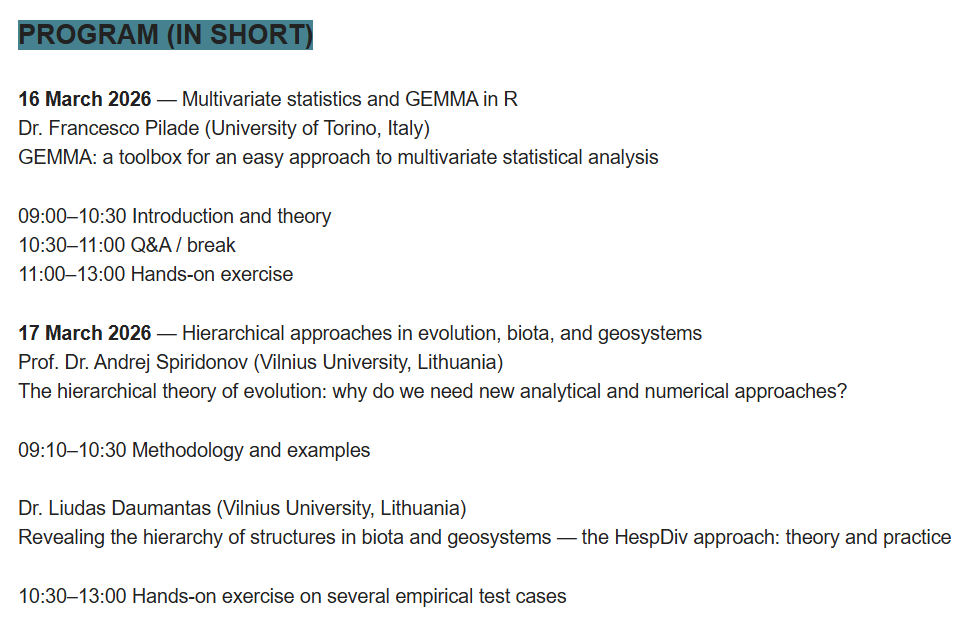The height and width of the screenshot is (619, 975).
Task: Click the 10:30–11:00 Q&A / break line
Action: [127, 245]
